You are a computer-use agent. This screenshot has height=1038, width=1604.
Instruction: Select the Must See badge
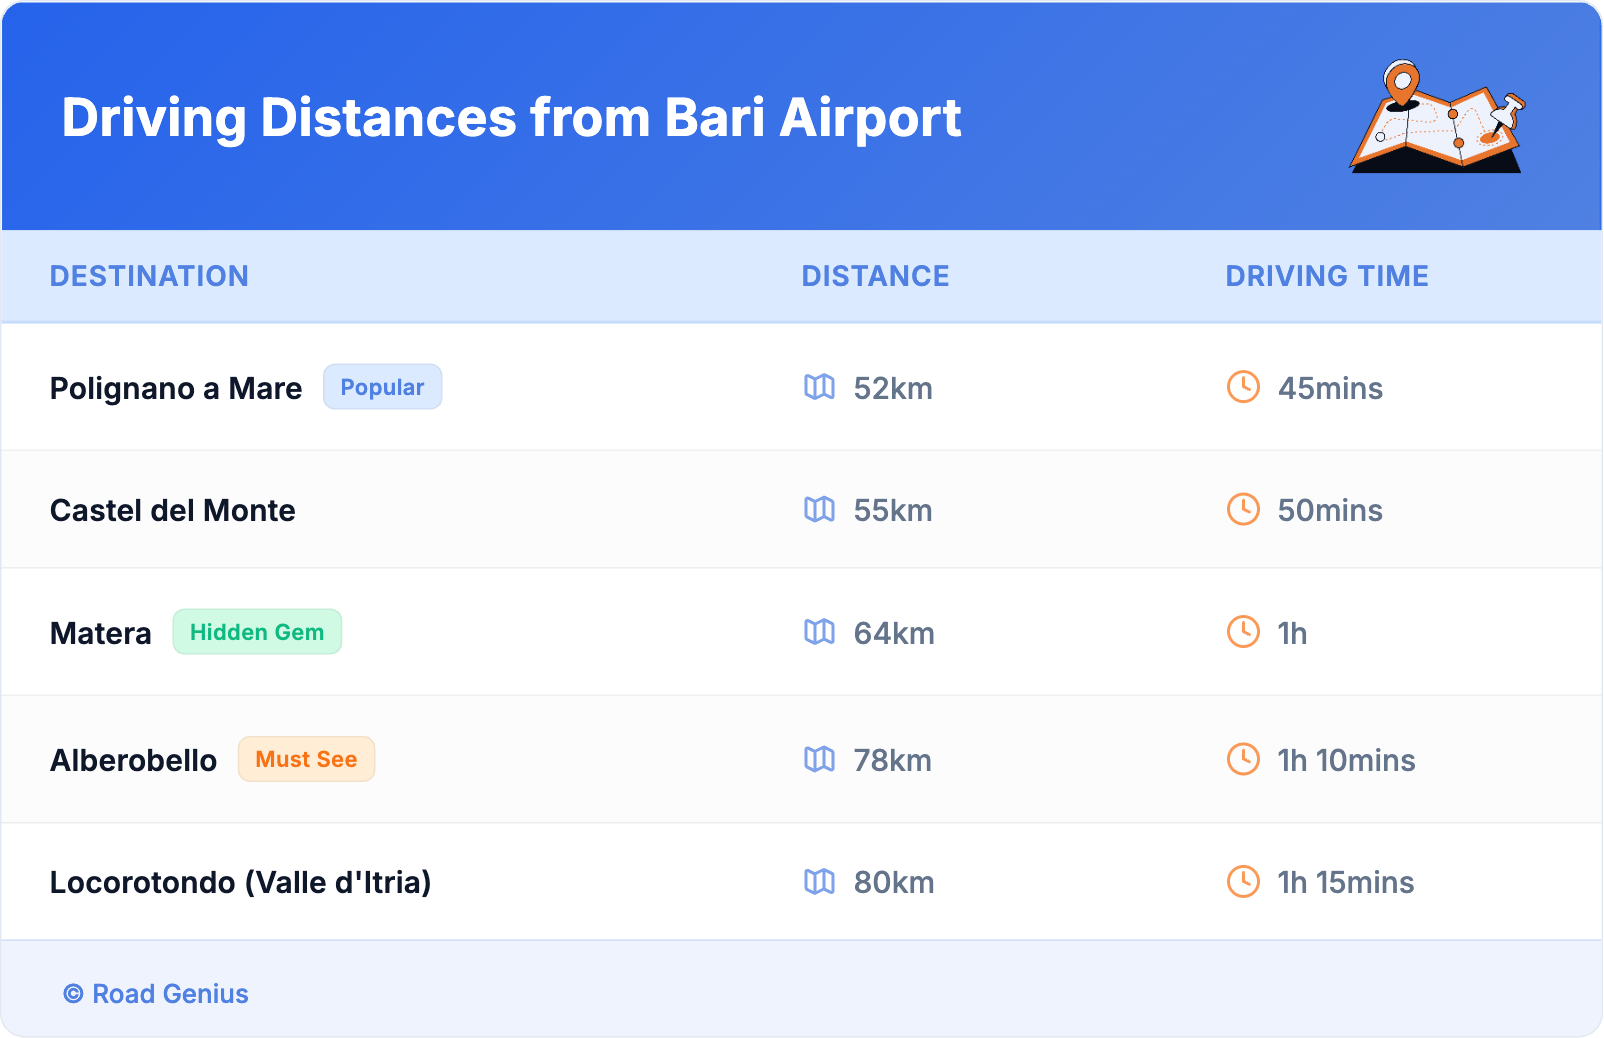(306, 759)
